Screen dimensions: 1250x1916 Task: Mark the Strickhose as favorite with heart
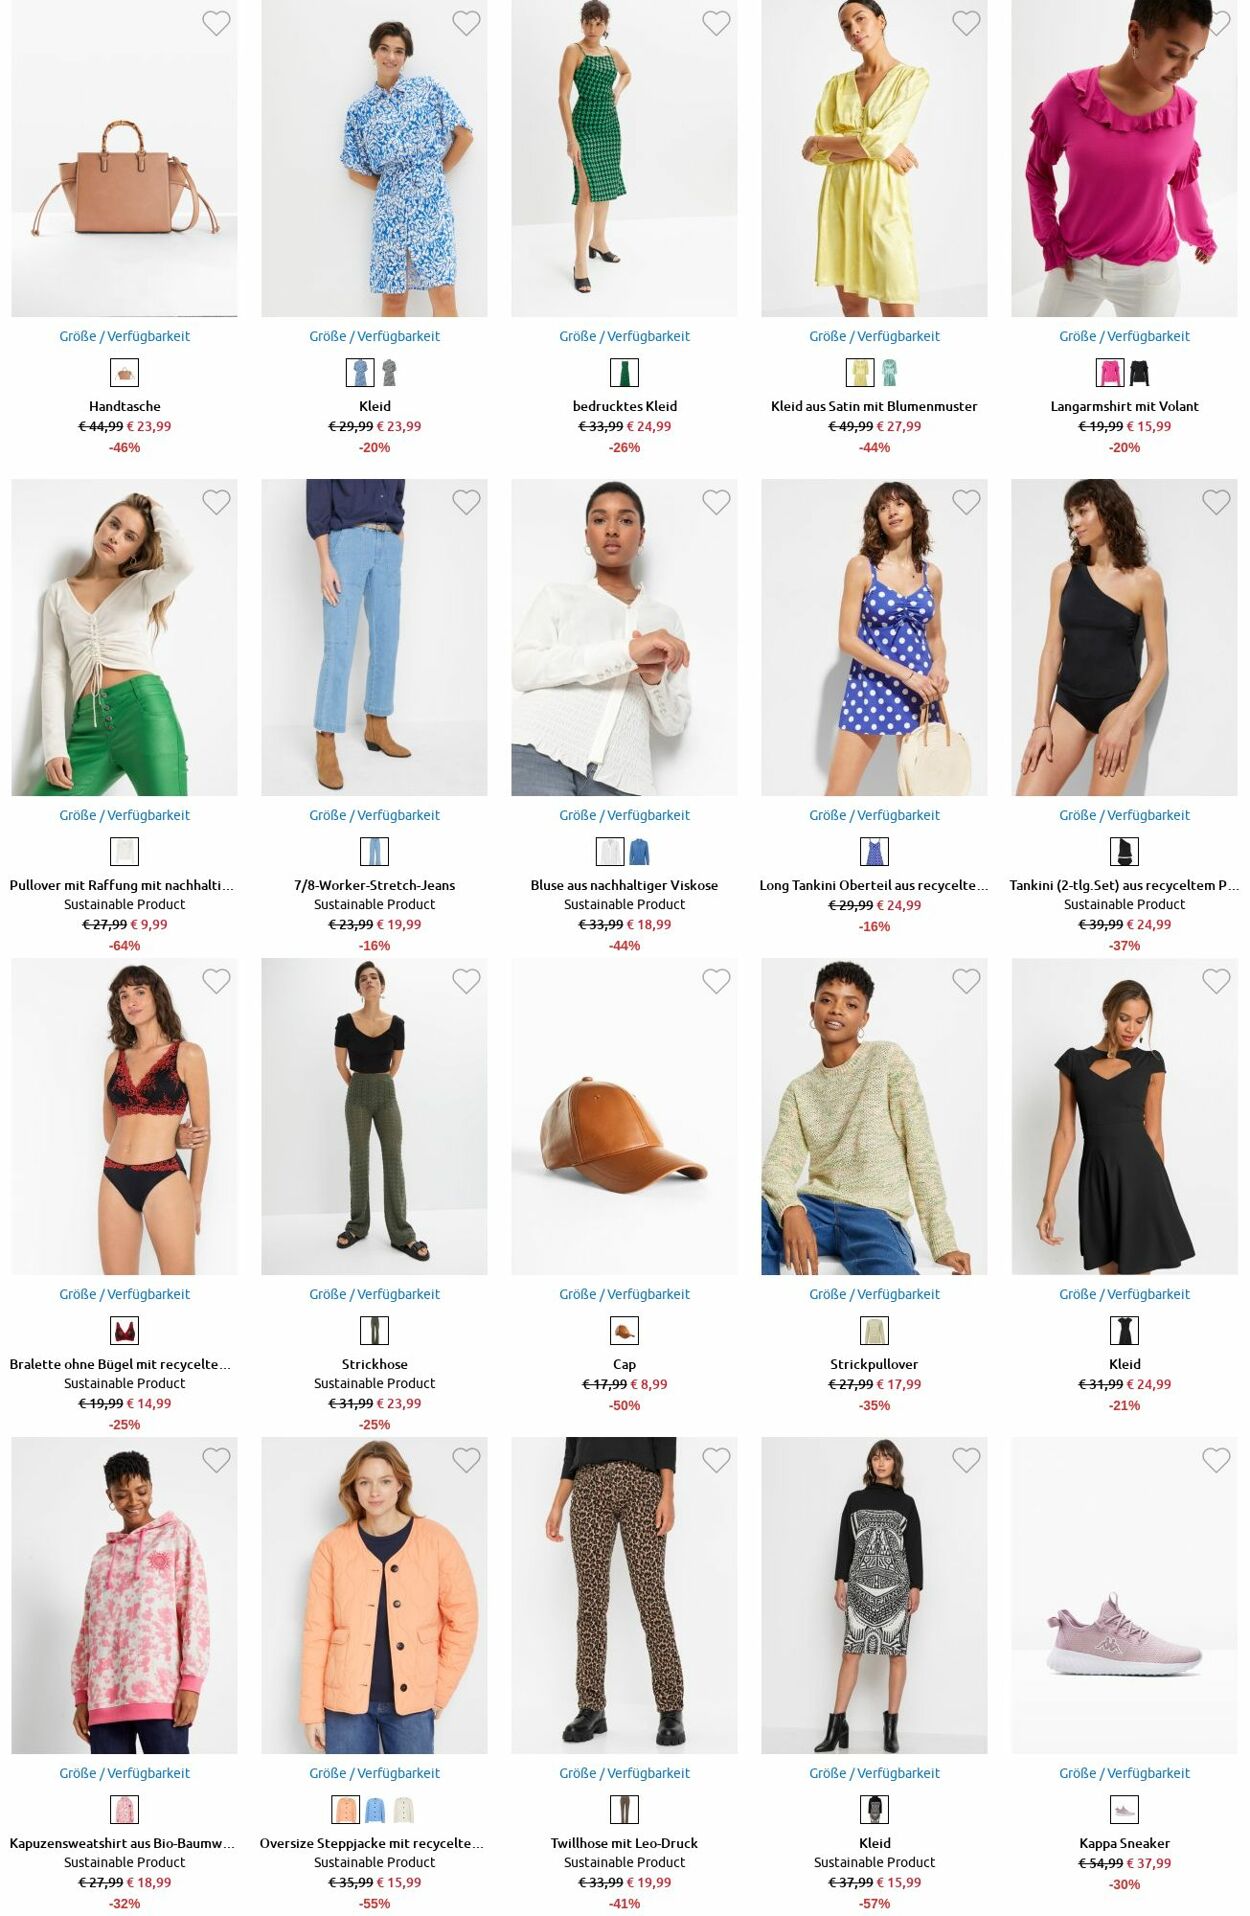(x=466, y=981)
